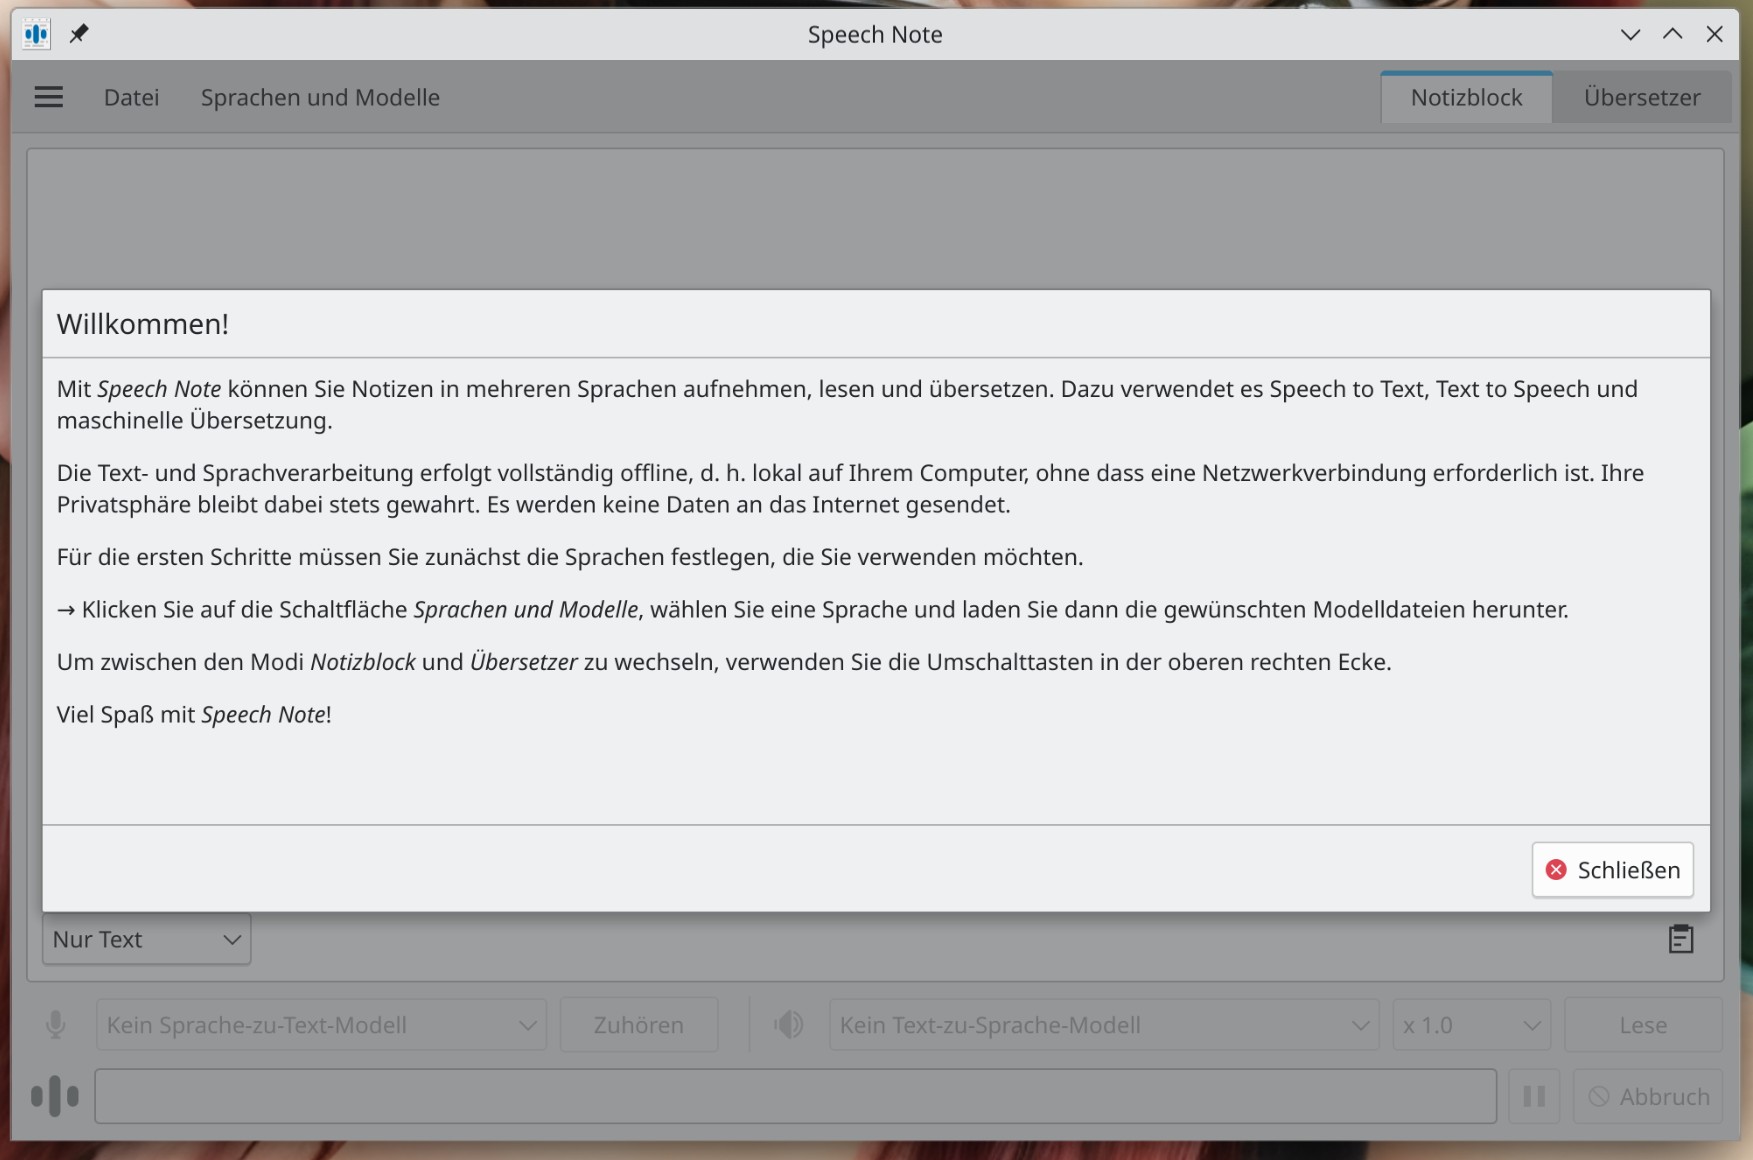The height and width of the screenshot is (1160, 1753).
Task: Open the hamburger main menu
Action: [x=48, y=97]
